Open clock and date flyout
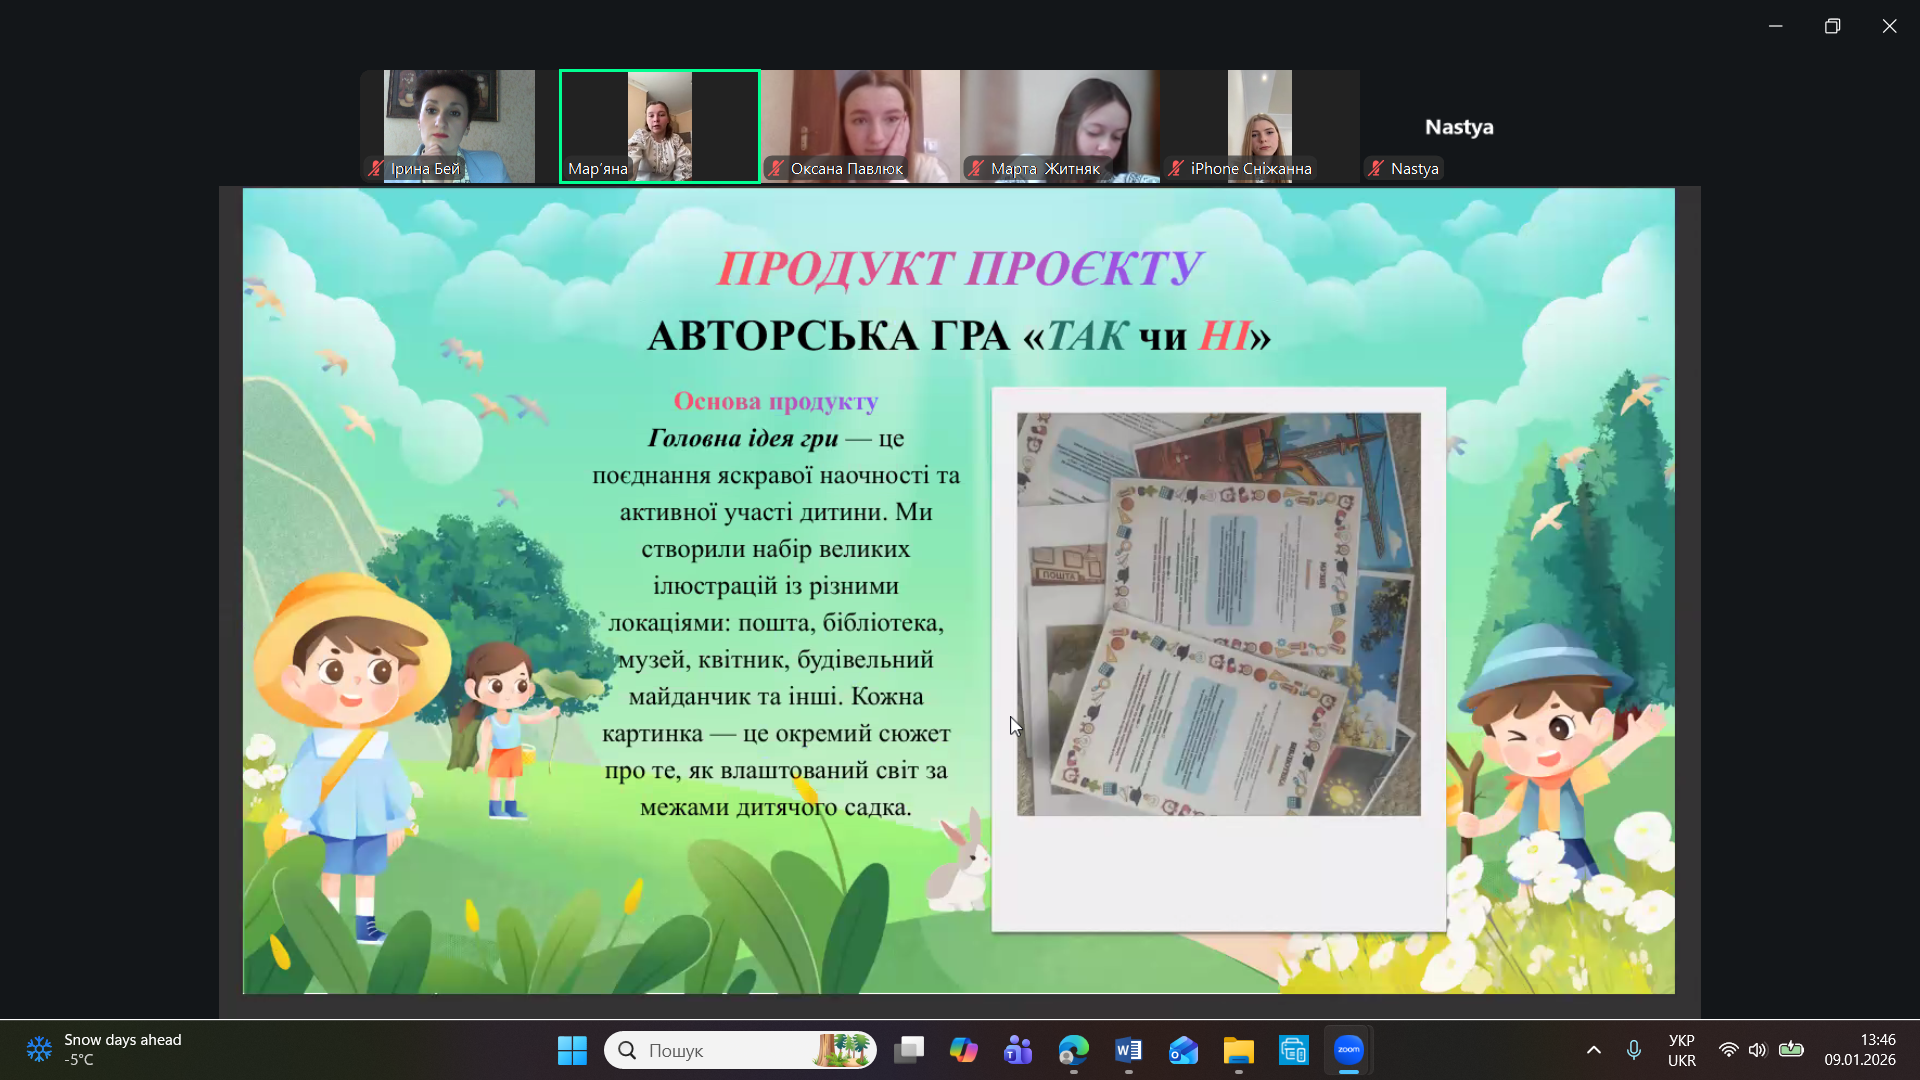The image size is (1920, 1080). tap(1859, 1050)
